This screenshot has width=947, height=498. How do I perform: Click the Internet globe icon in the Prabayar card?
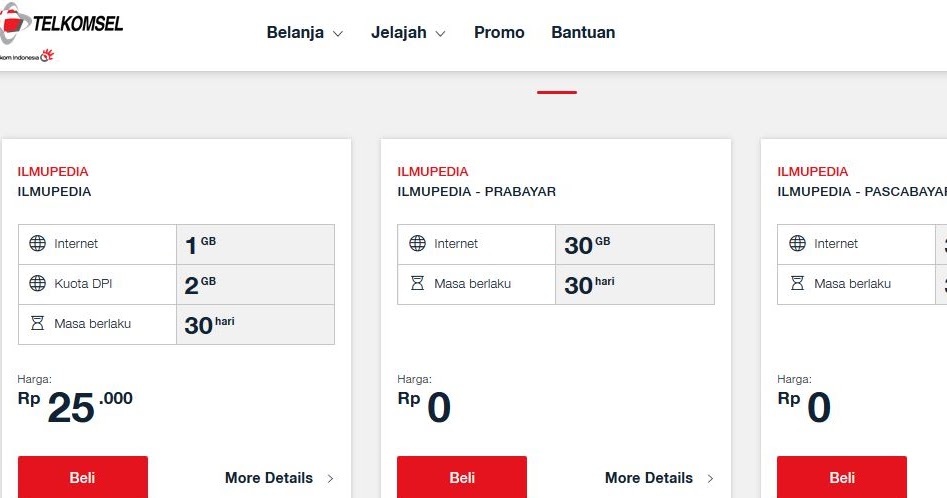[x=417, y=244]
